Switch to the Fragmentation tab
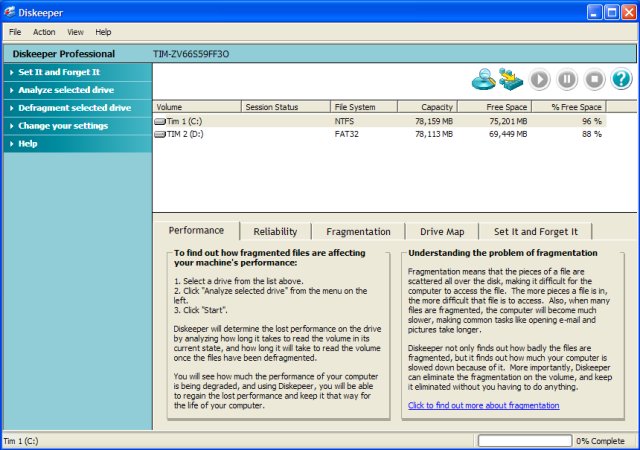The width and height of the screenshot is (640, 450). pyautogui.click(x=358, y=232)
